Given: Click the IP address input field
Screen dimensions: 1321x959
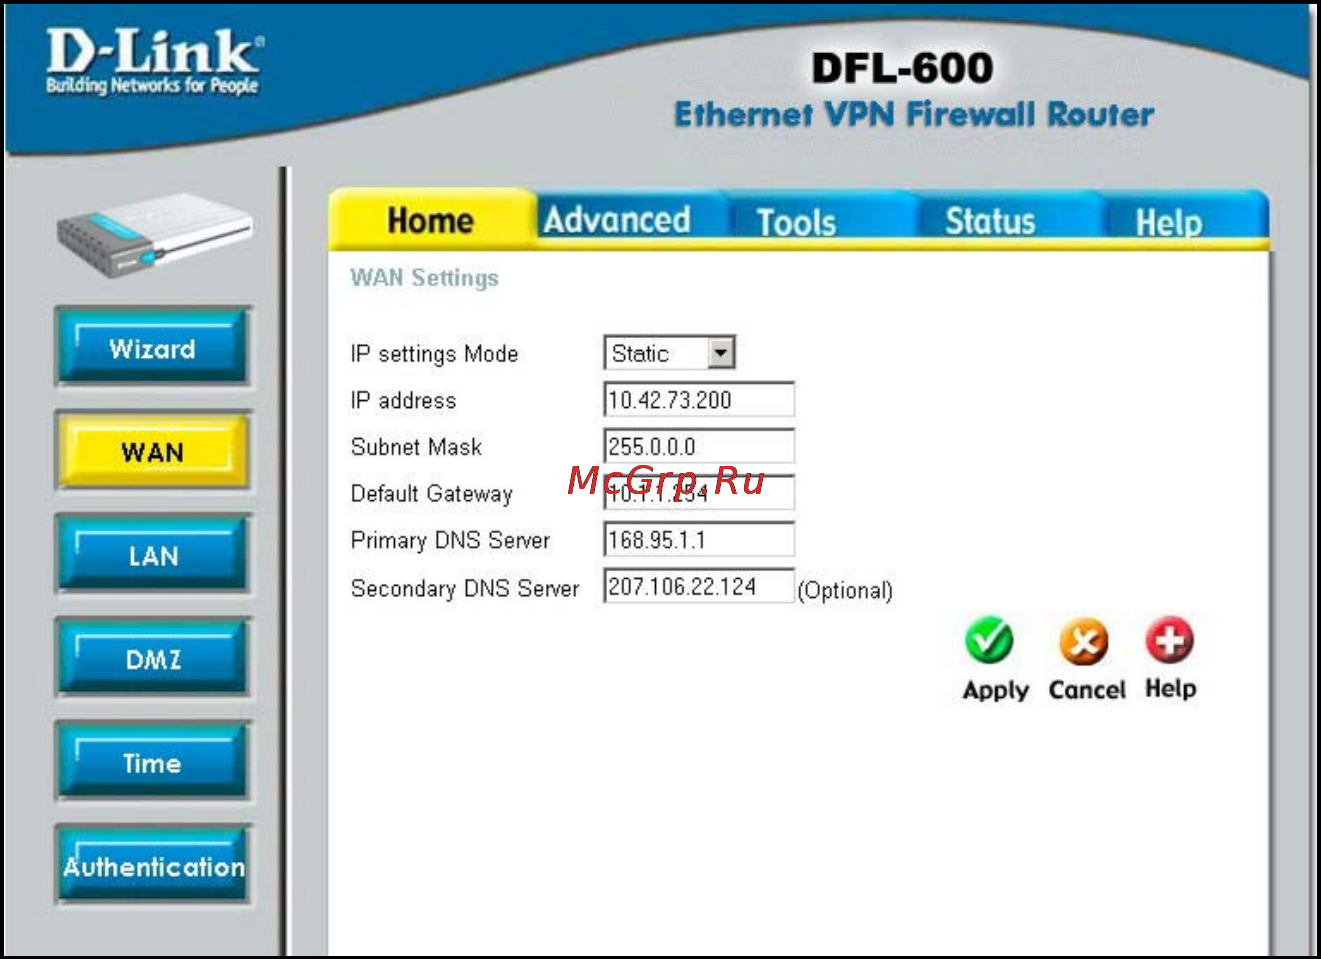Looking at the screenshot, I should 699,399.
